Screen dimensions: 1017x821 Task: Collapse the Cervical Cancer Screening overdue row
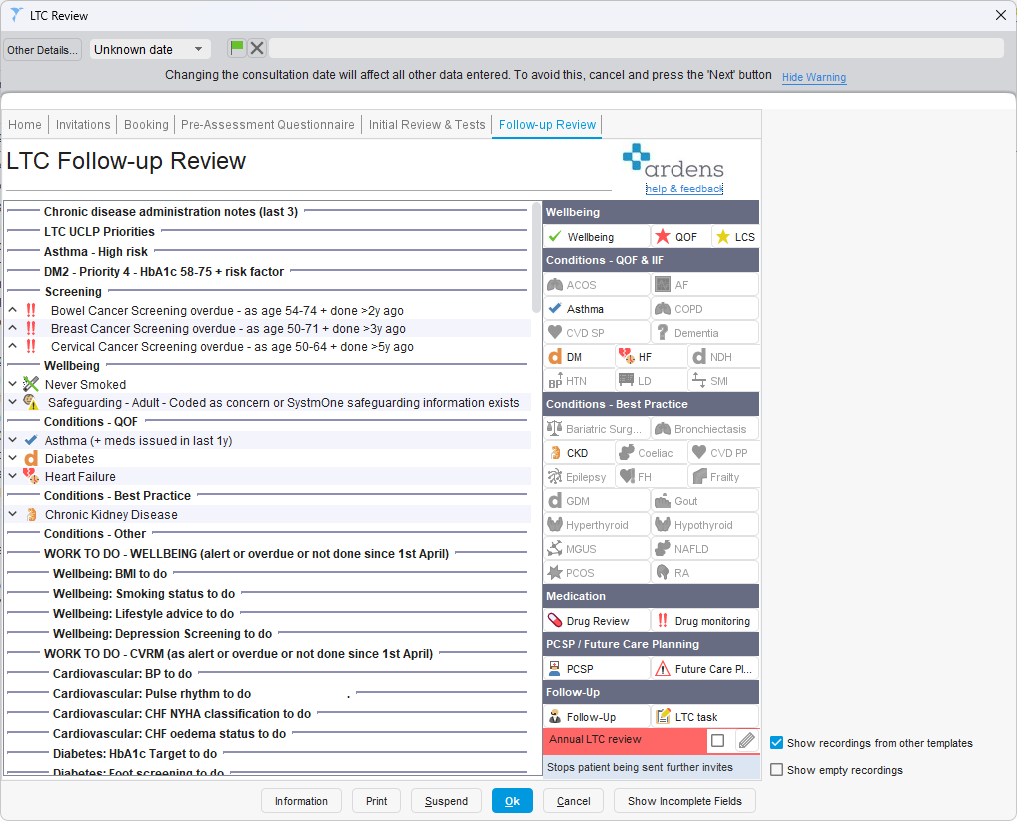12,347
